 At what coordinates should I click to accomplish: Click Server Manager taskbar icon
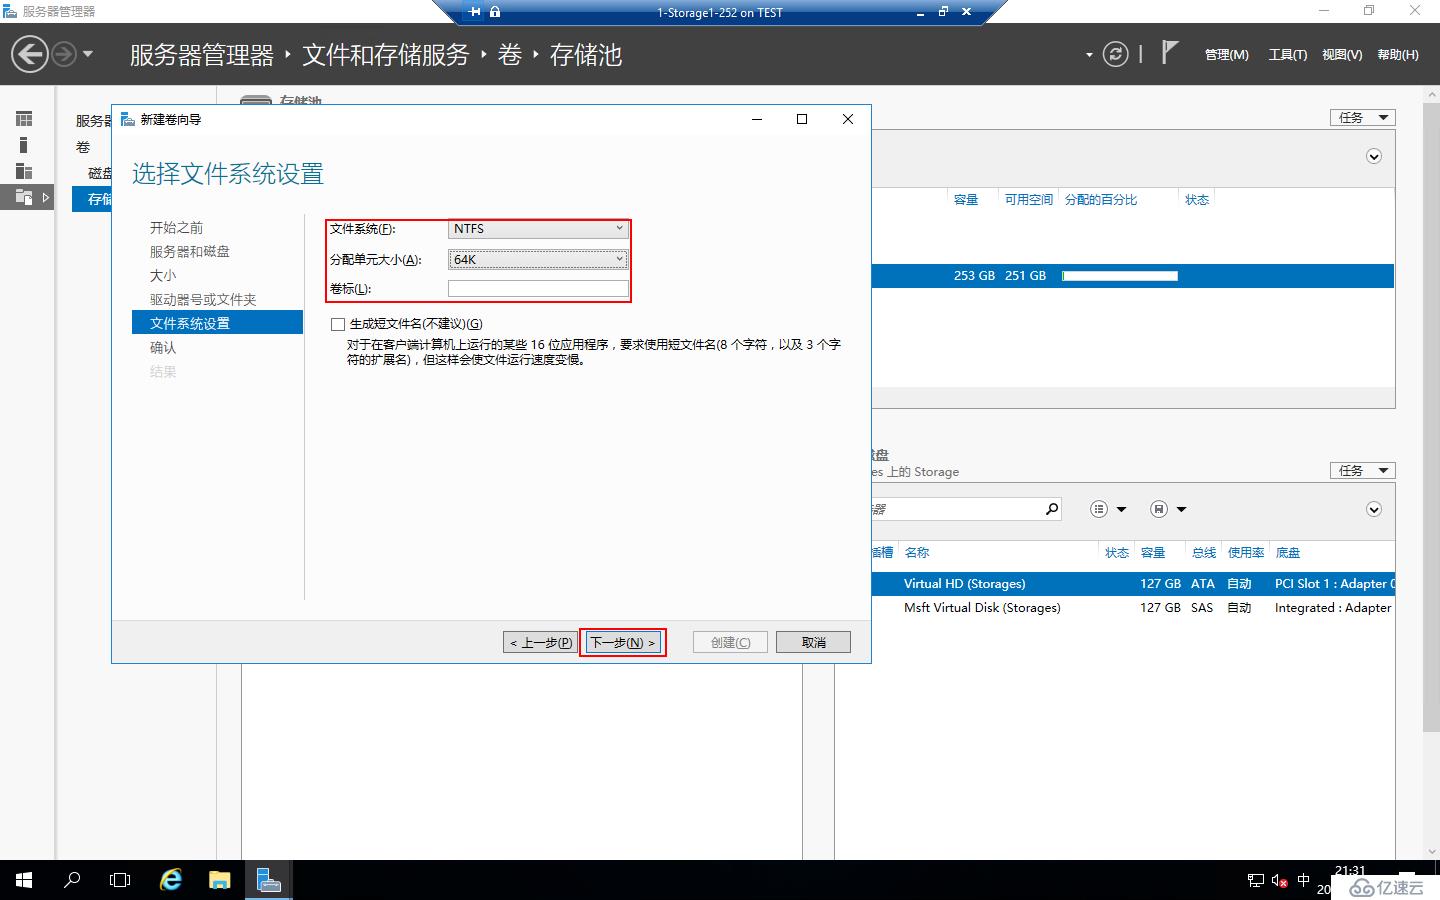point(268,880)
